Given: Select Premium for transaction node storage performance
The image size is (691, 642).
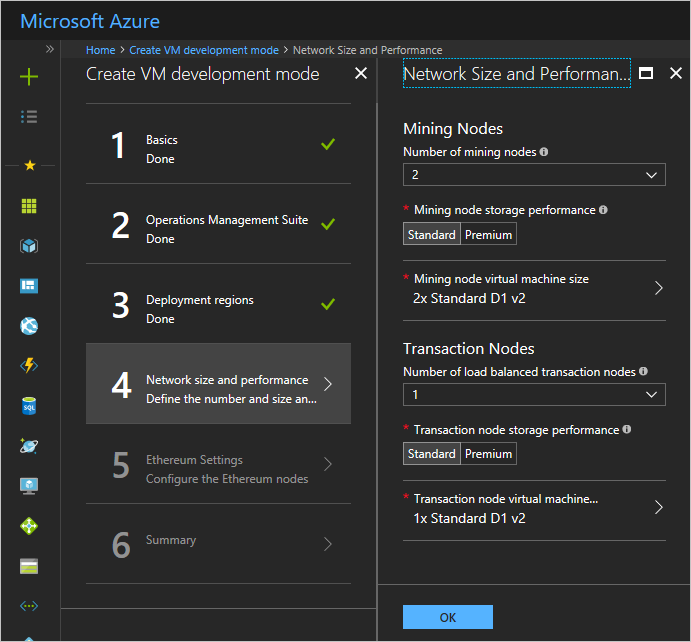Looking at the screenshot, I should pos(489,454).
